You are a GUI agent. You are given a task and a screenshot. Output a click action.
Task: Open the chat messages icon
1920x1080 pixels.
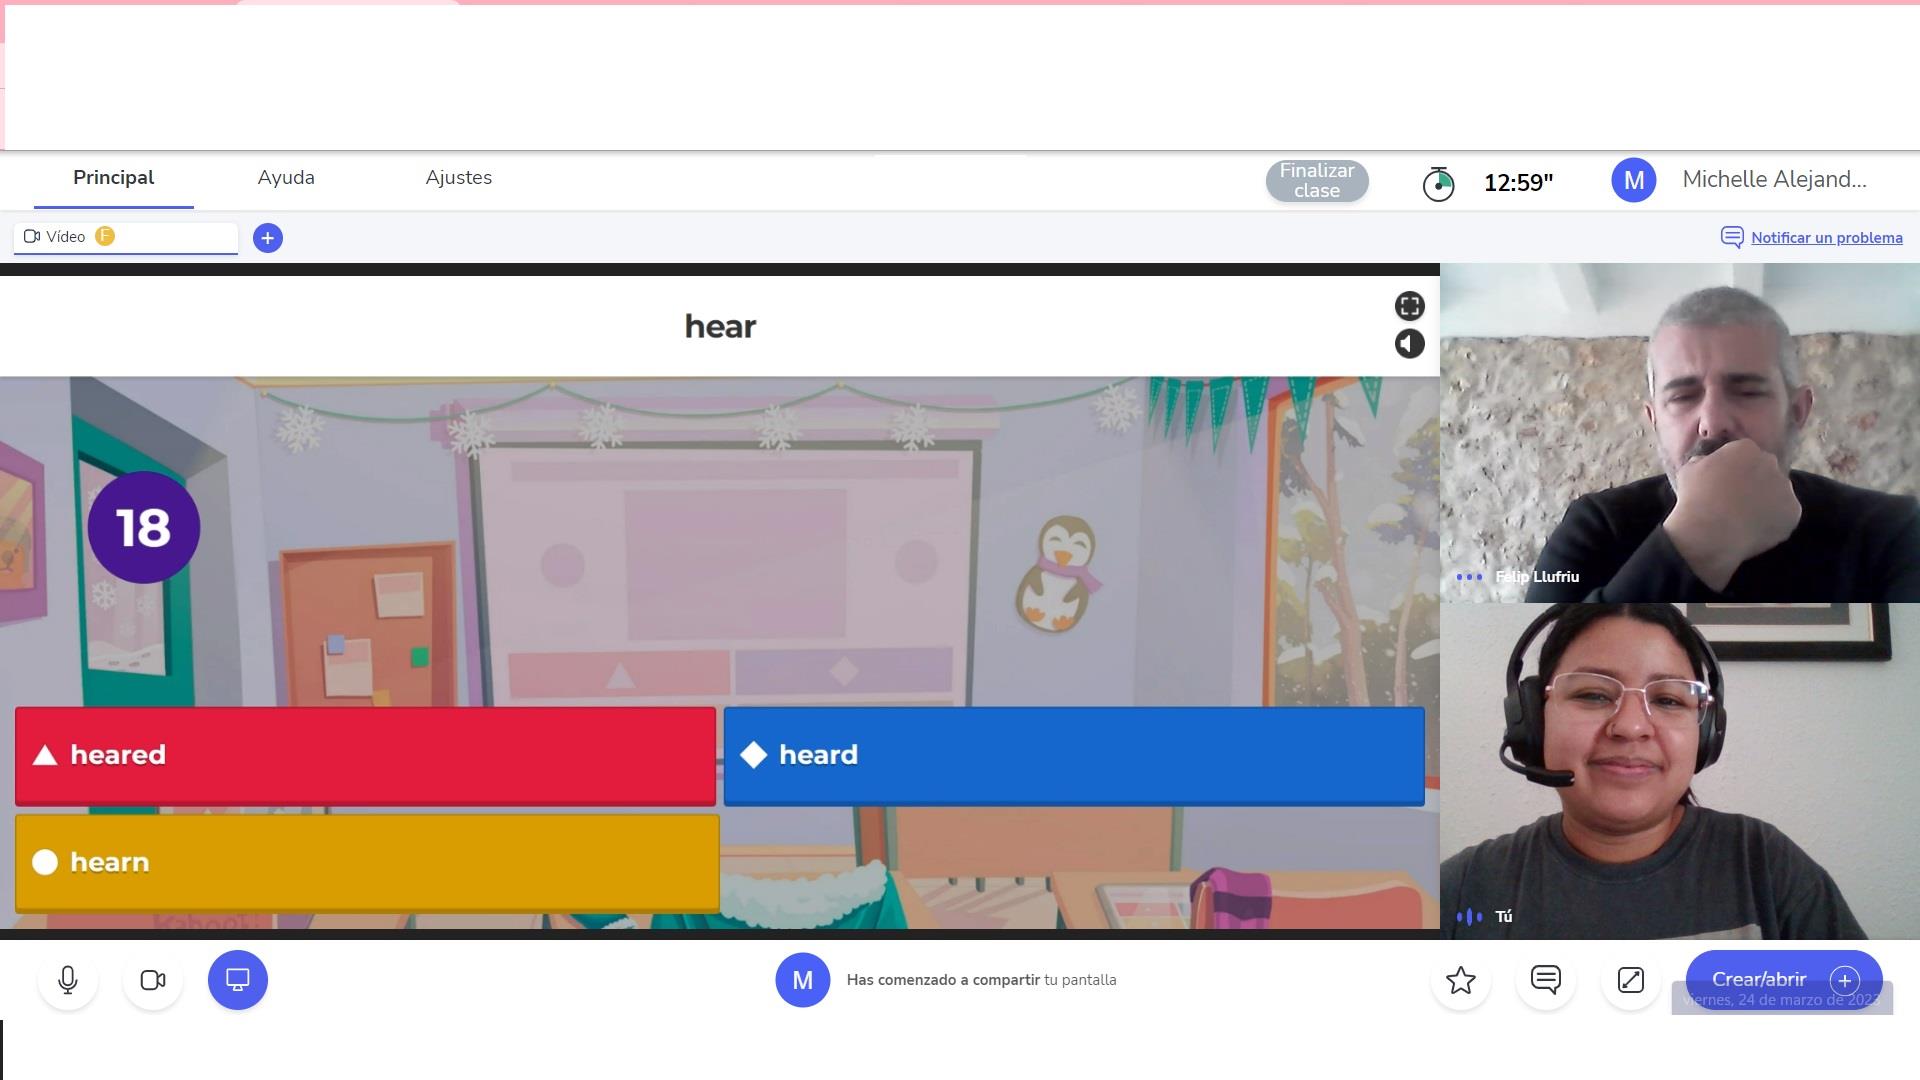click(1546, 980)
